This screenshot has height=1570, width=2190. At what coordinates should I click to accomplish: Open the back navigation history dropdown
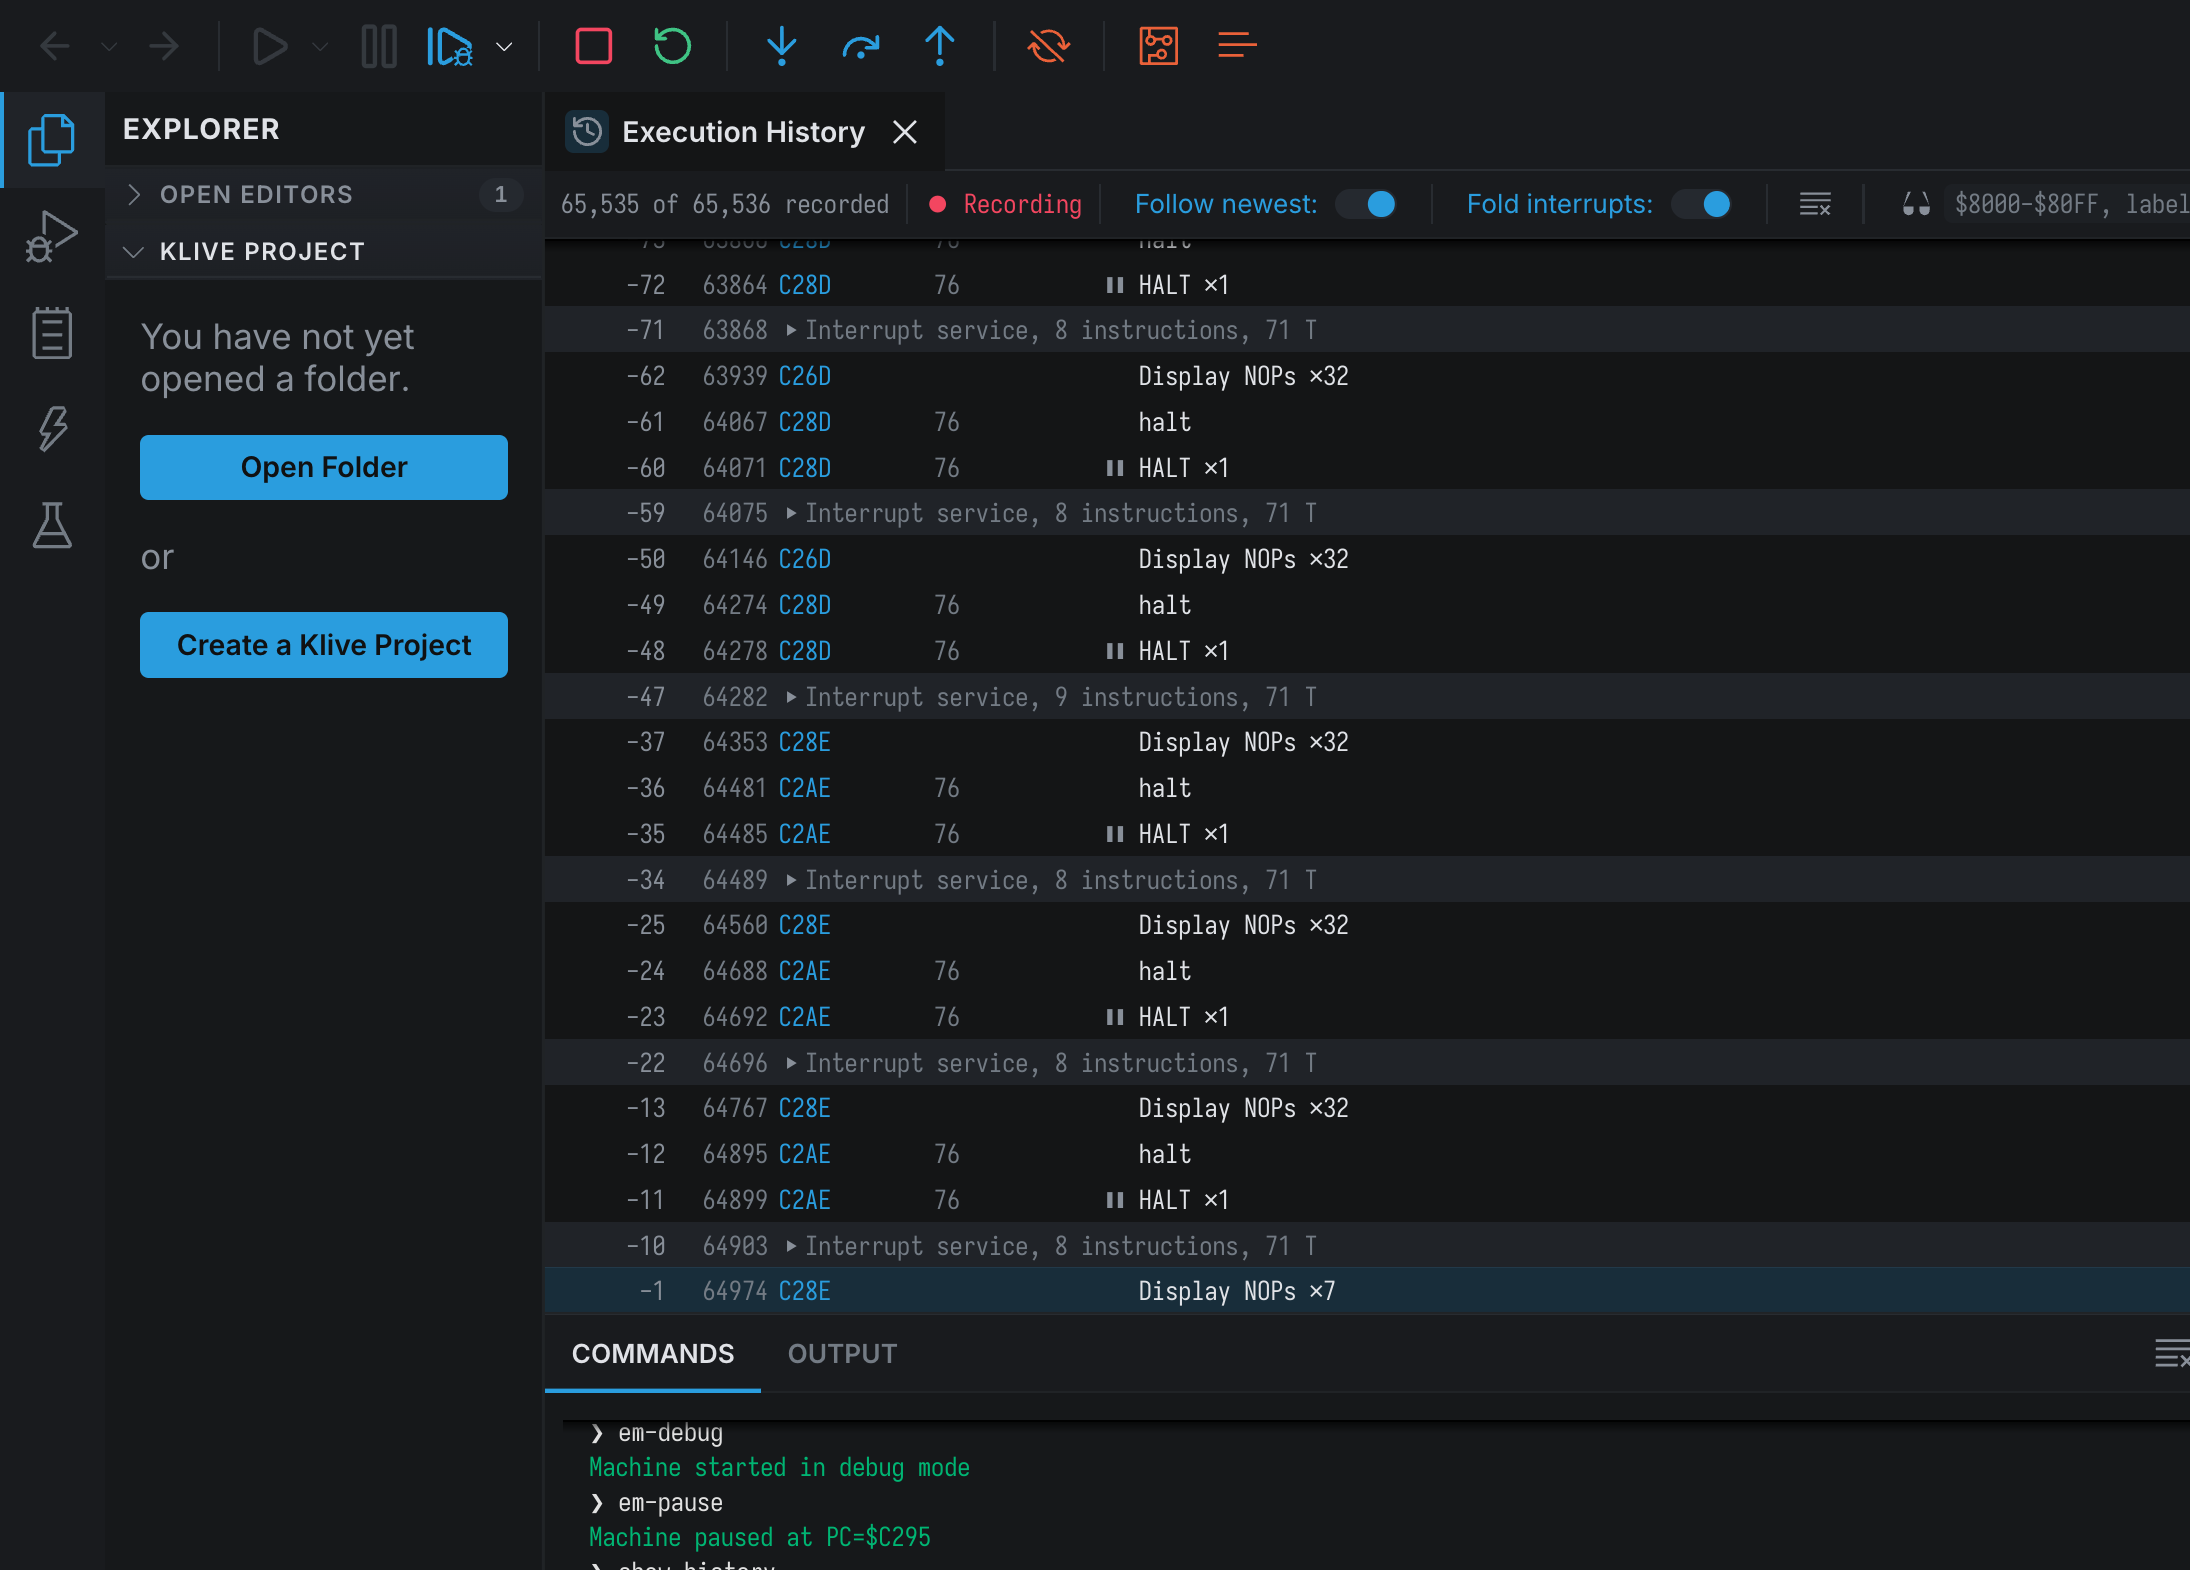pyautogui.click(x=109, y=46)
